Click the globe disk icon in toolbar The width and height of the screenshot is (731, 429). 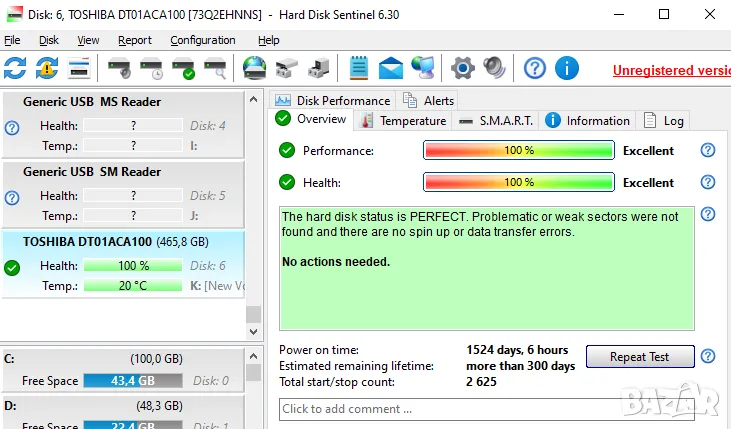point(254,68)
